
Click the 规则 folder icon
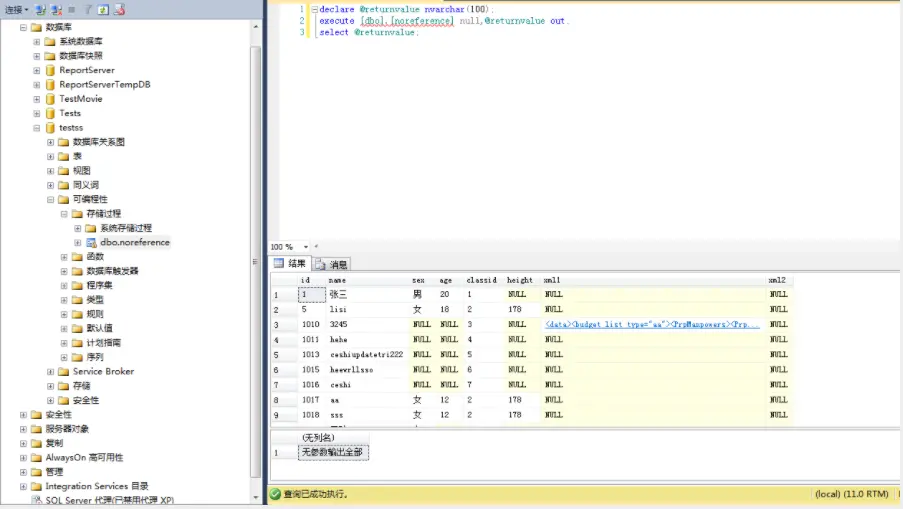77,314
